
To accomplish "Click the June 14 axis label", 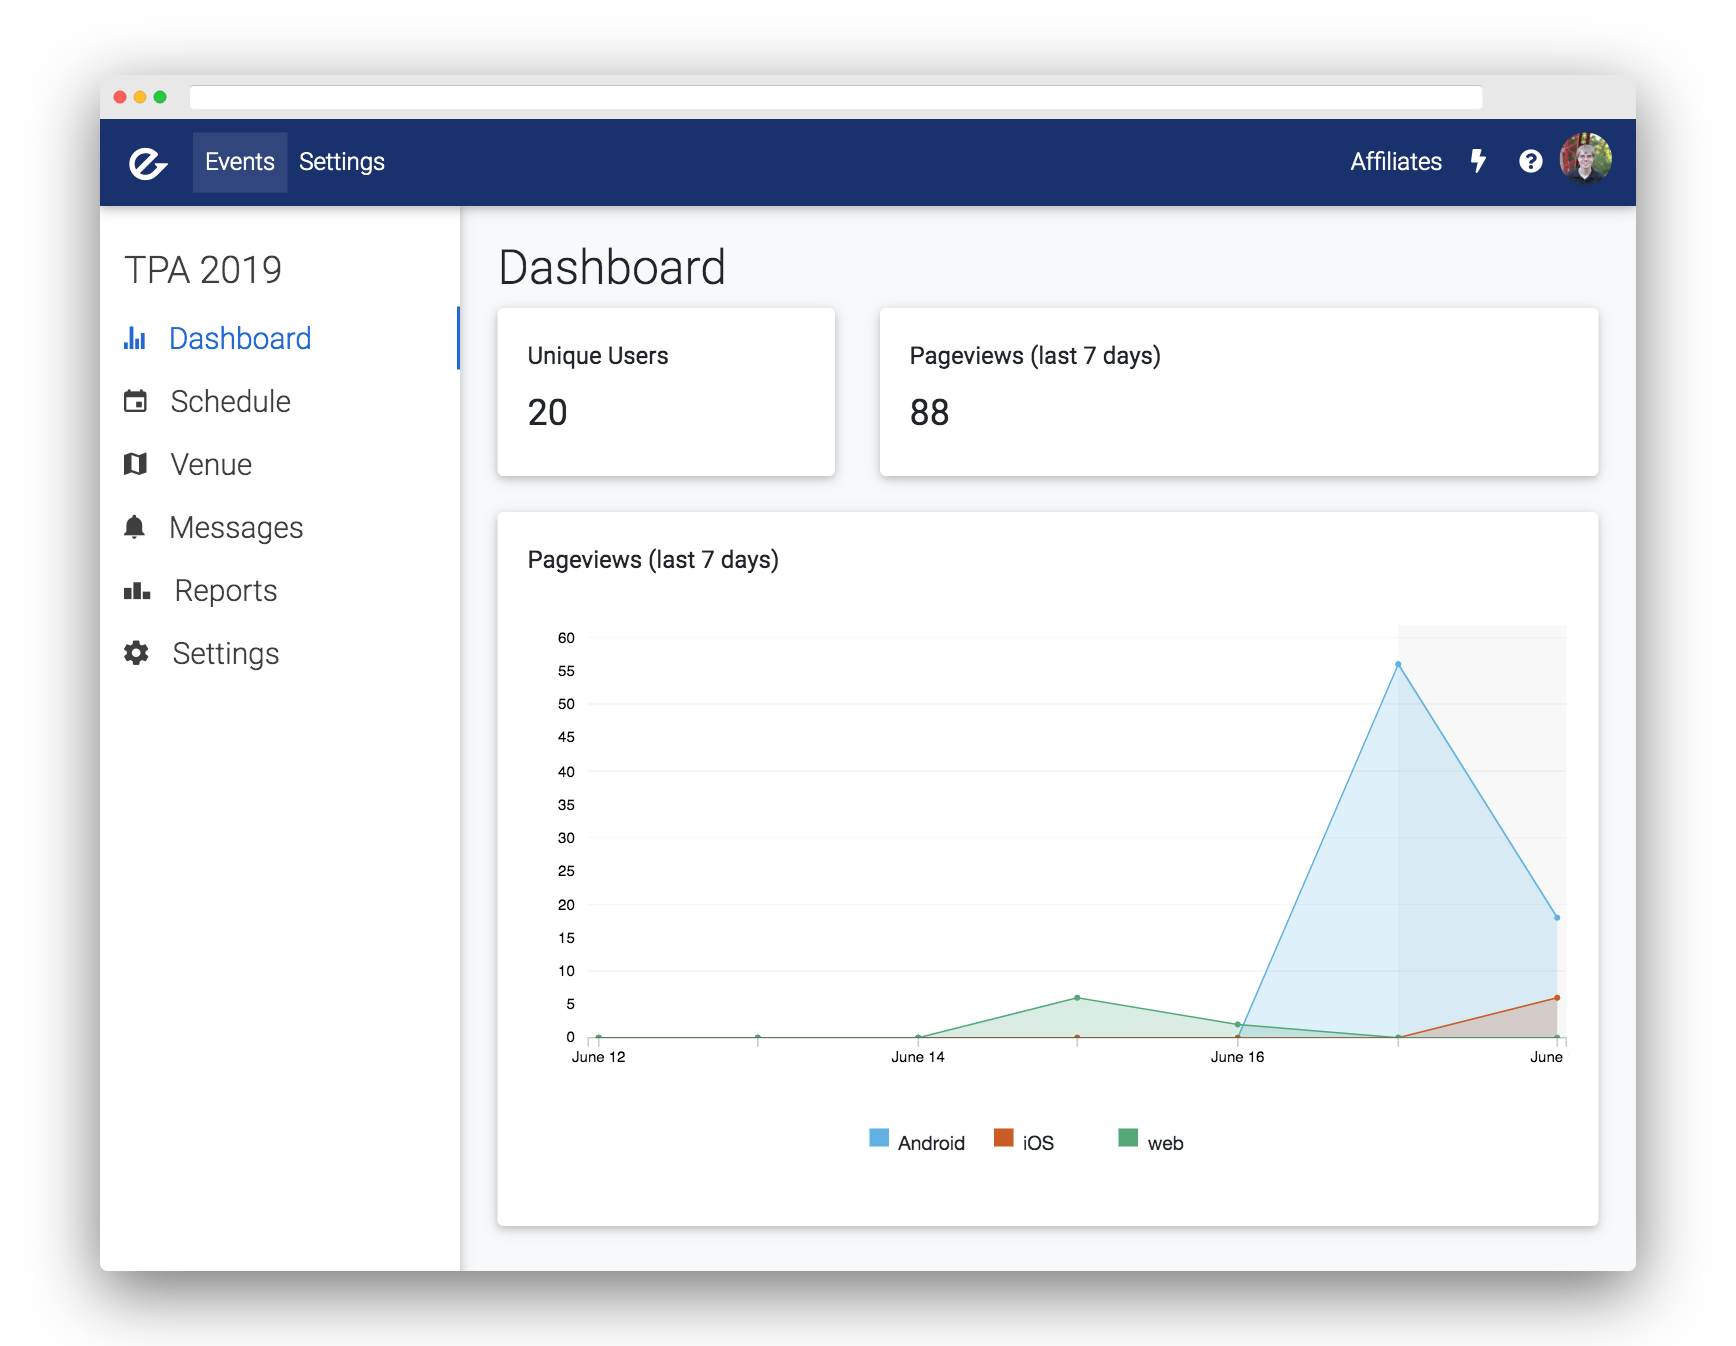I will point(917,1057).
